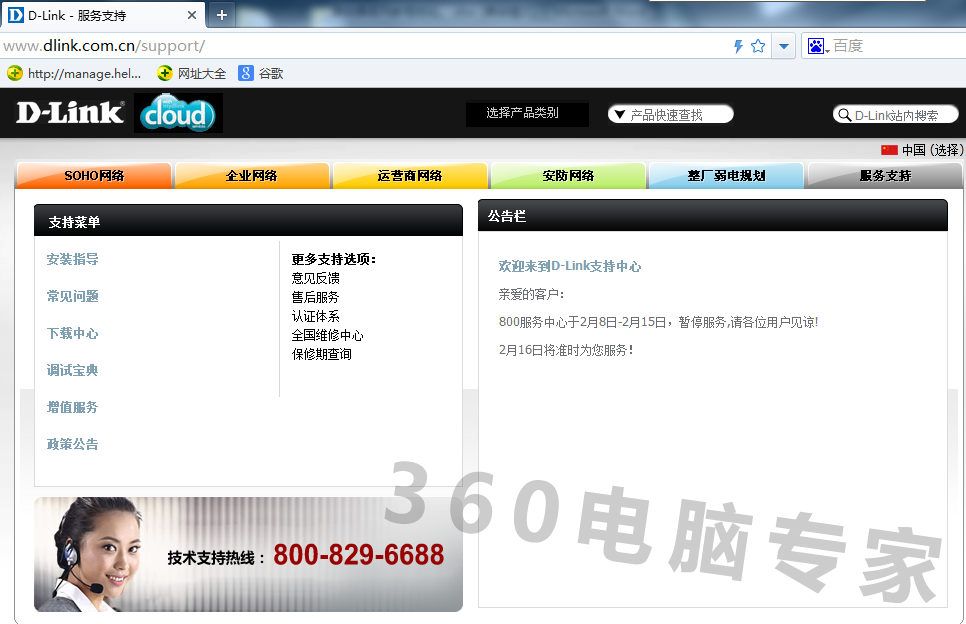Click the D-Link logo in the header
966x624 pixels.
pyautogui.click(x=70, y=113)
